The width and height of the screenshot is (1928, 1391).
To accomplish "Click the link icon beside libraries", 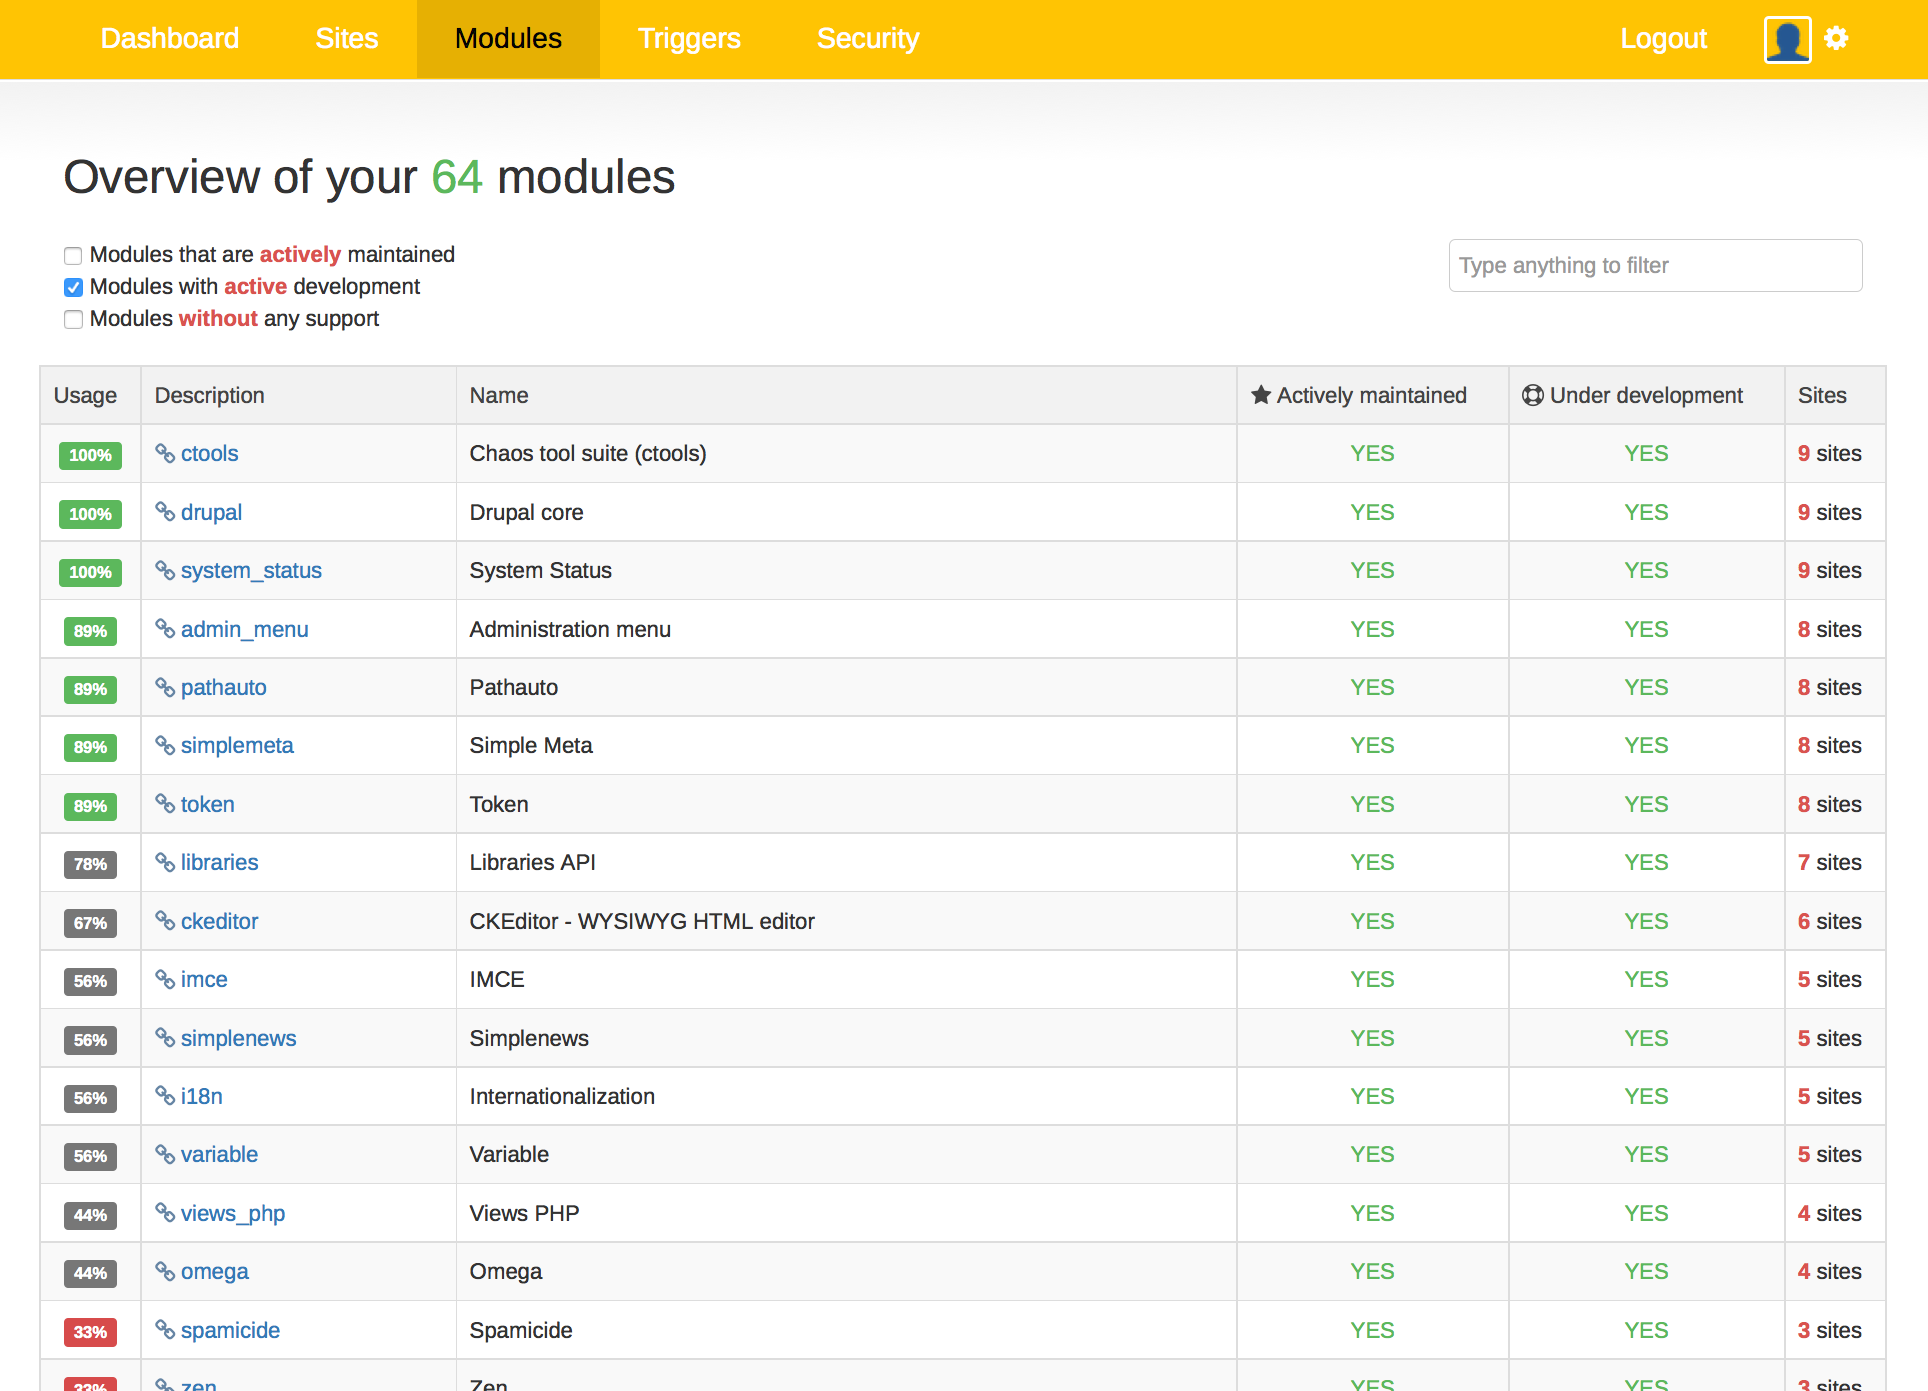I will pos(165,862).
